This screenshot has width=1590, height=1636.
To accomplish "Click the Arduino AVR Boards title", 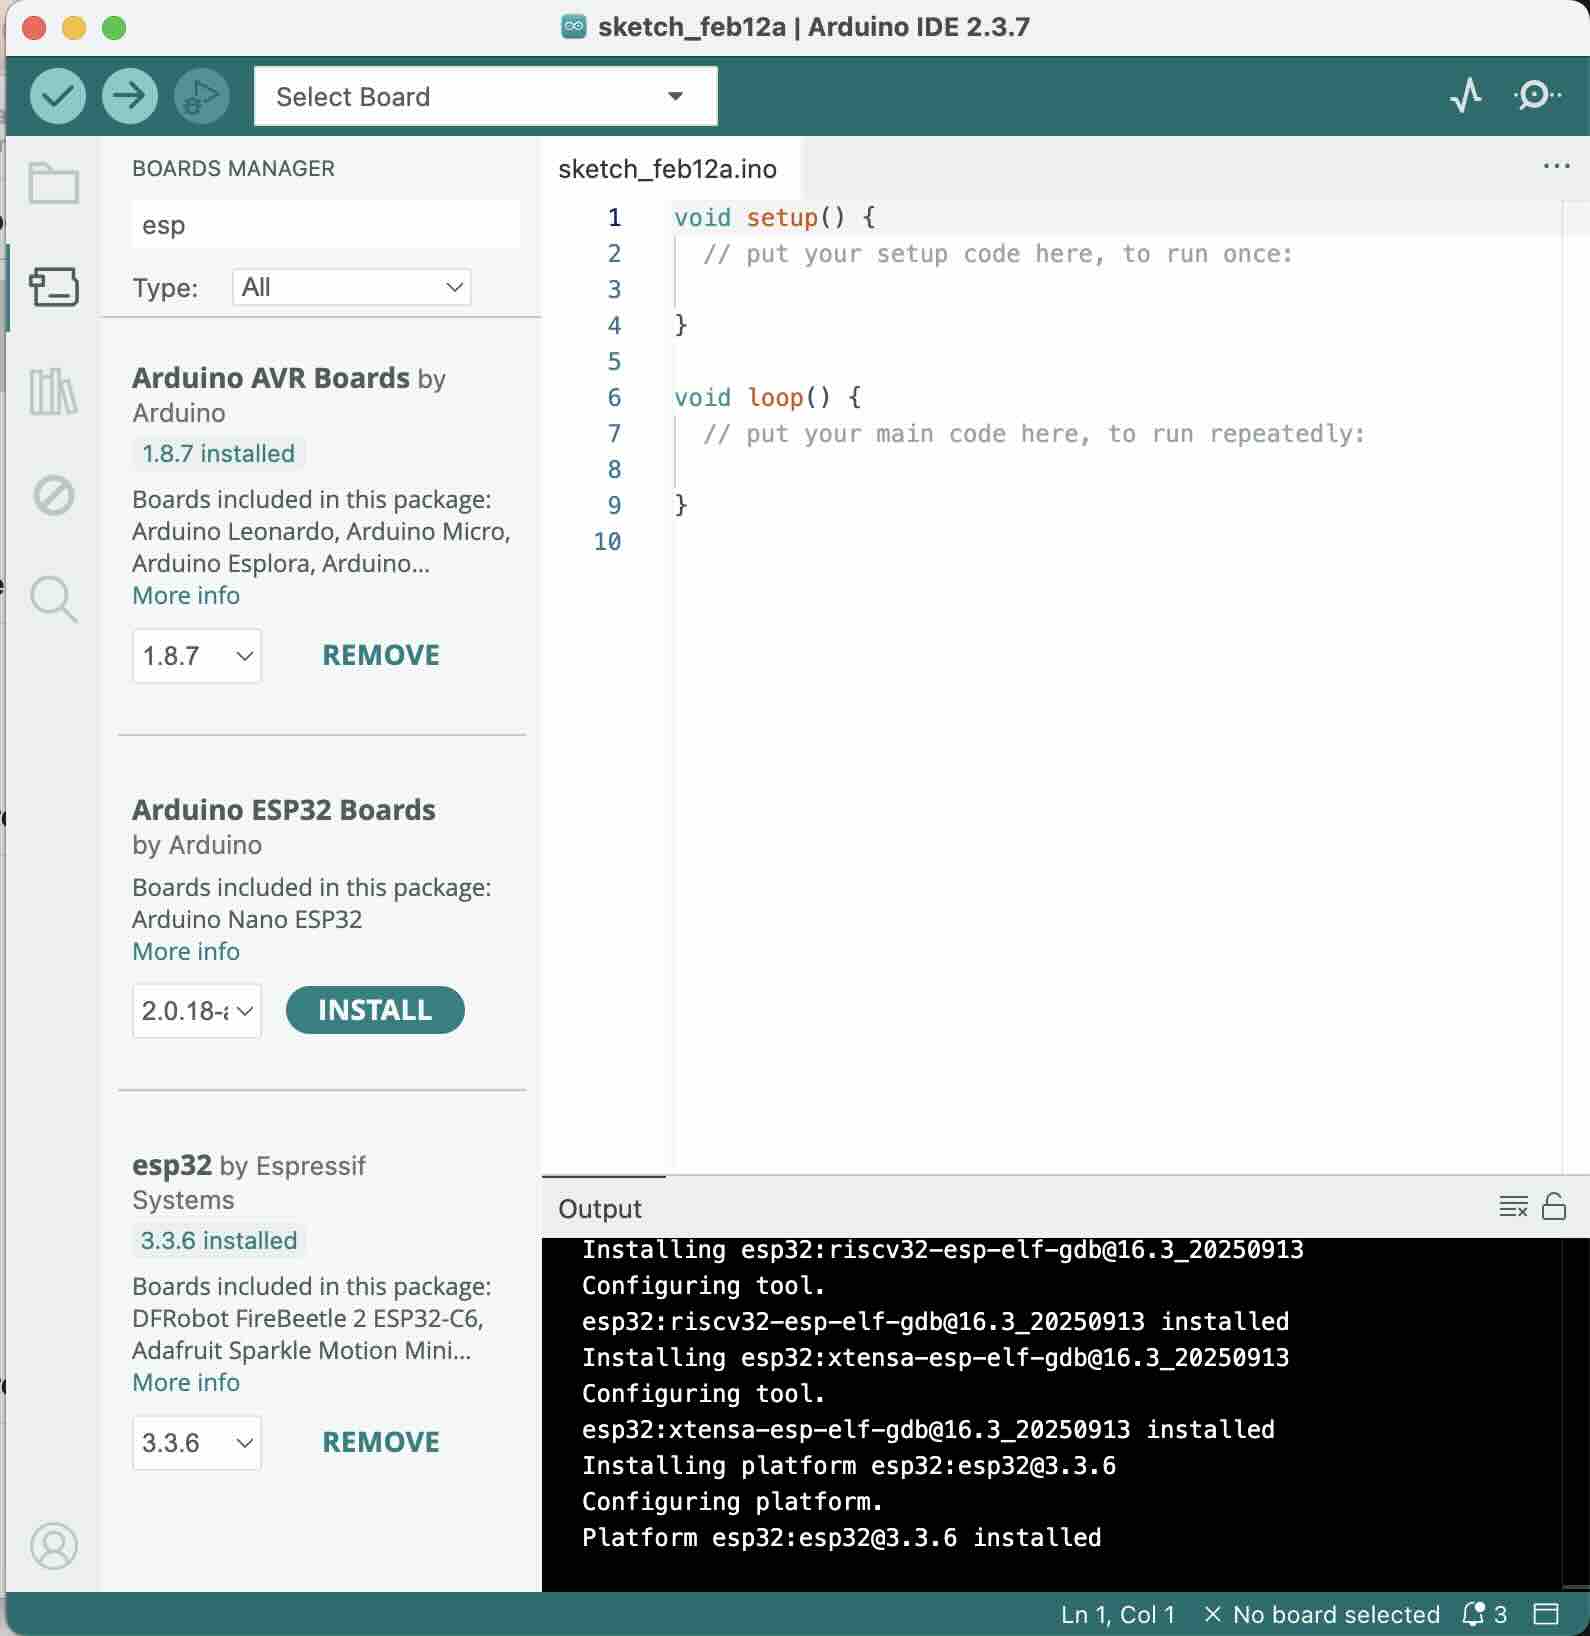I will [x=271, y=378].
